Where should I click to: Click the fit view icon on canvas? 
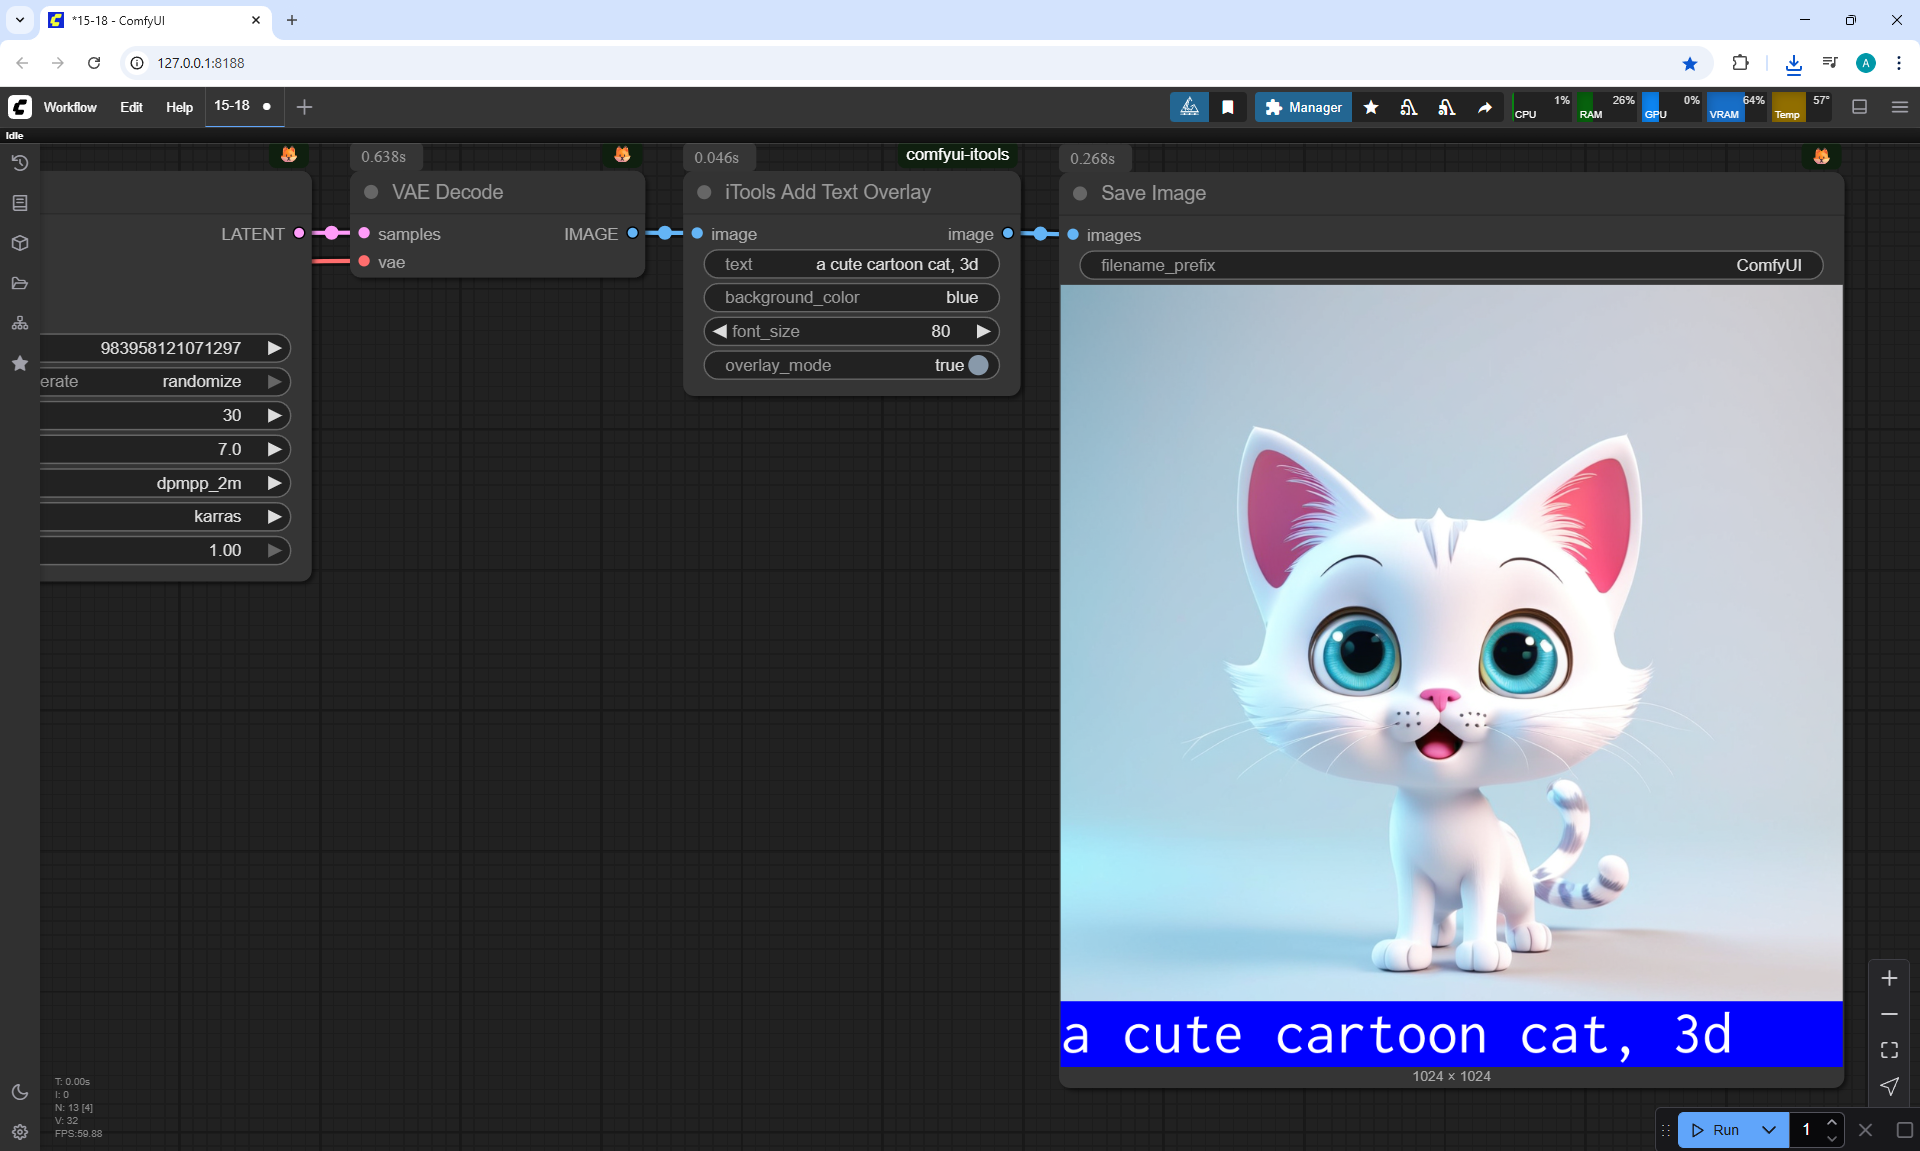tap(1889, 1050)
